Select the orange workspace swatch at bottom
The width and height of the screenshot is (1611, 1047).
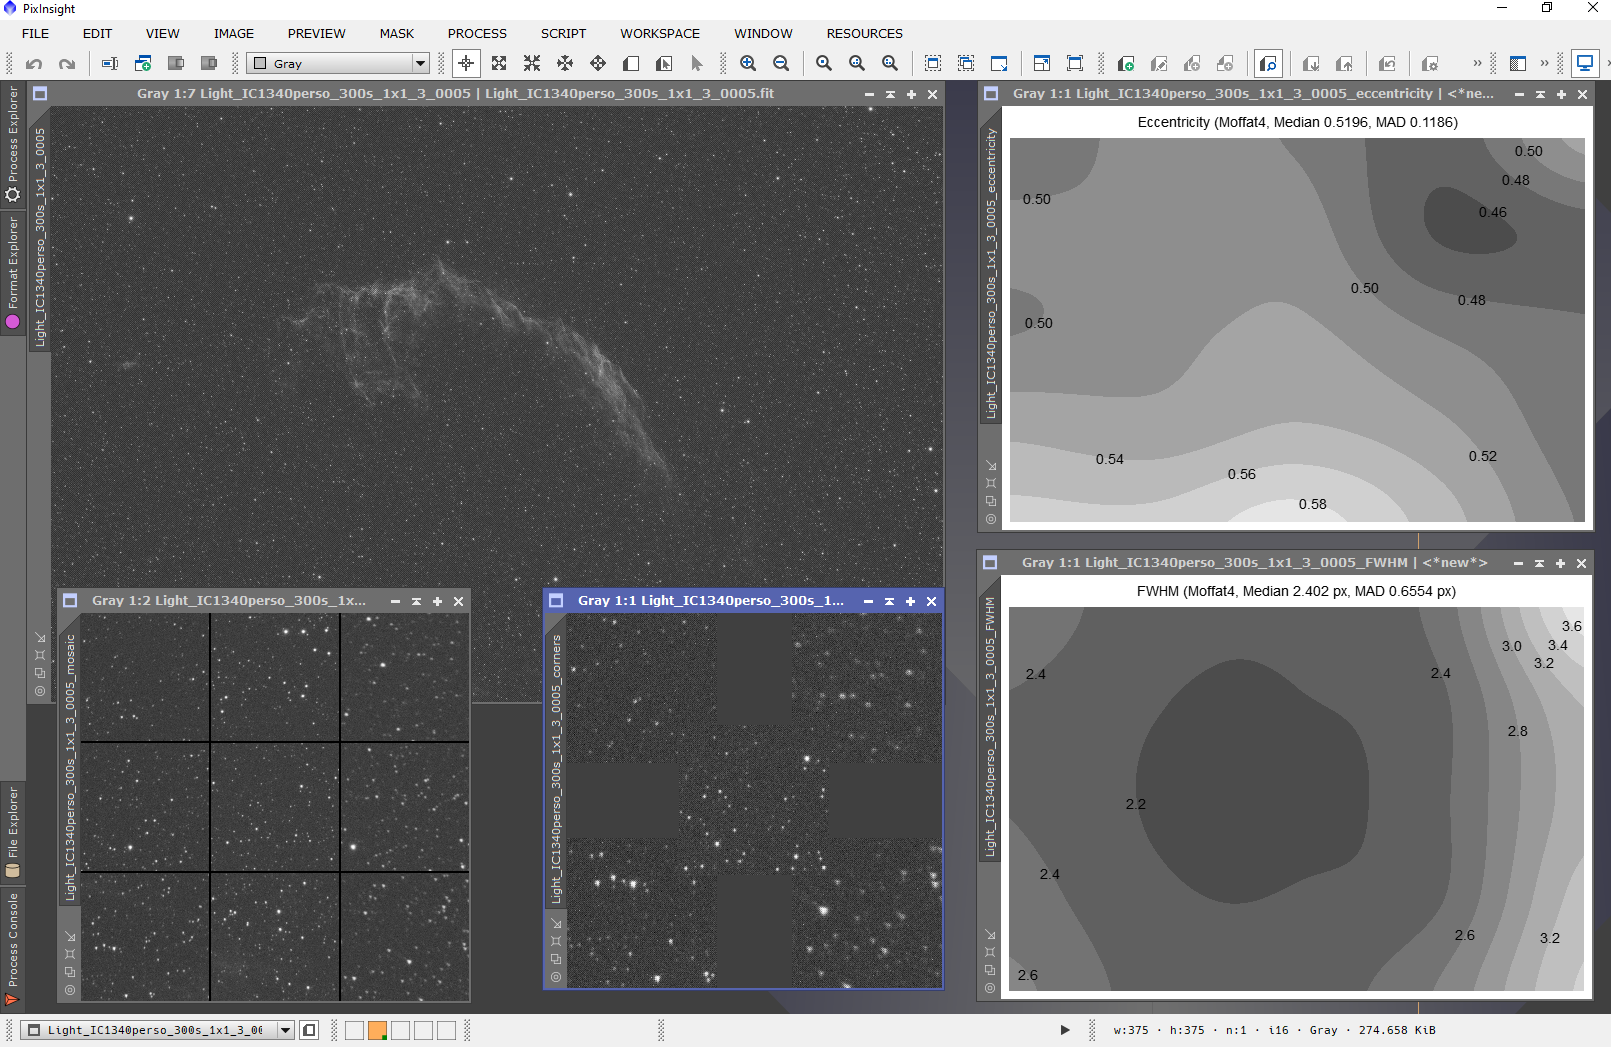[377, 1030]
